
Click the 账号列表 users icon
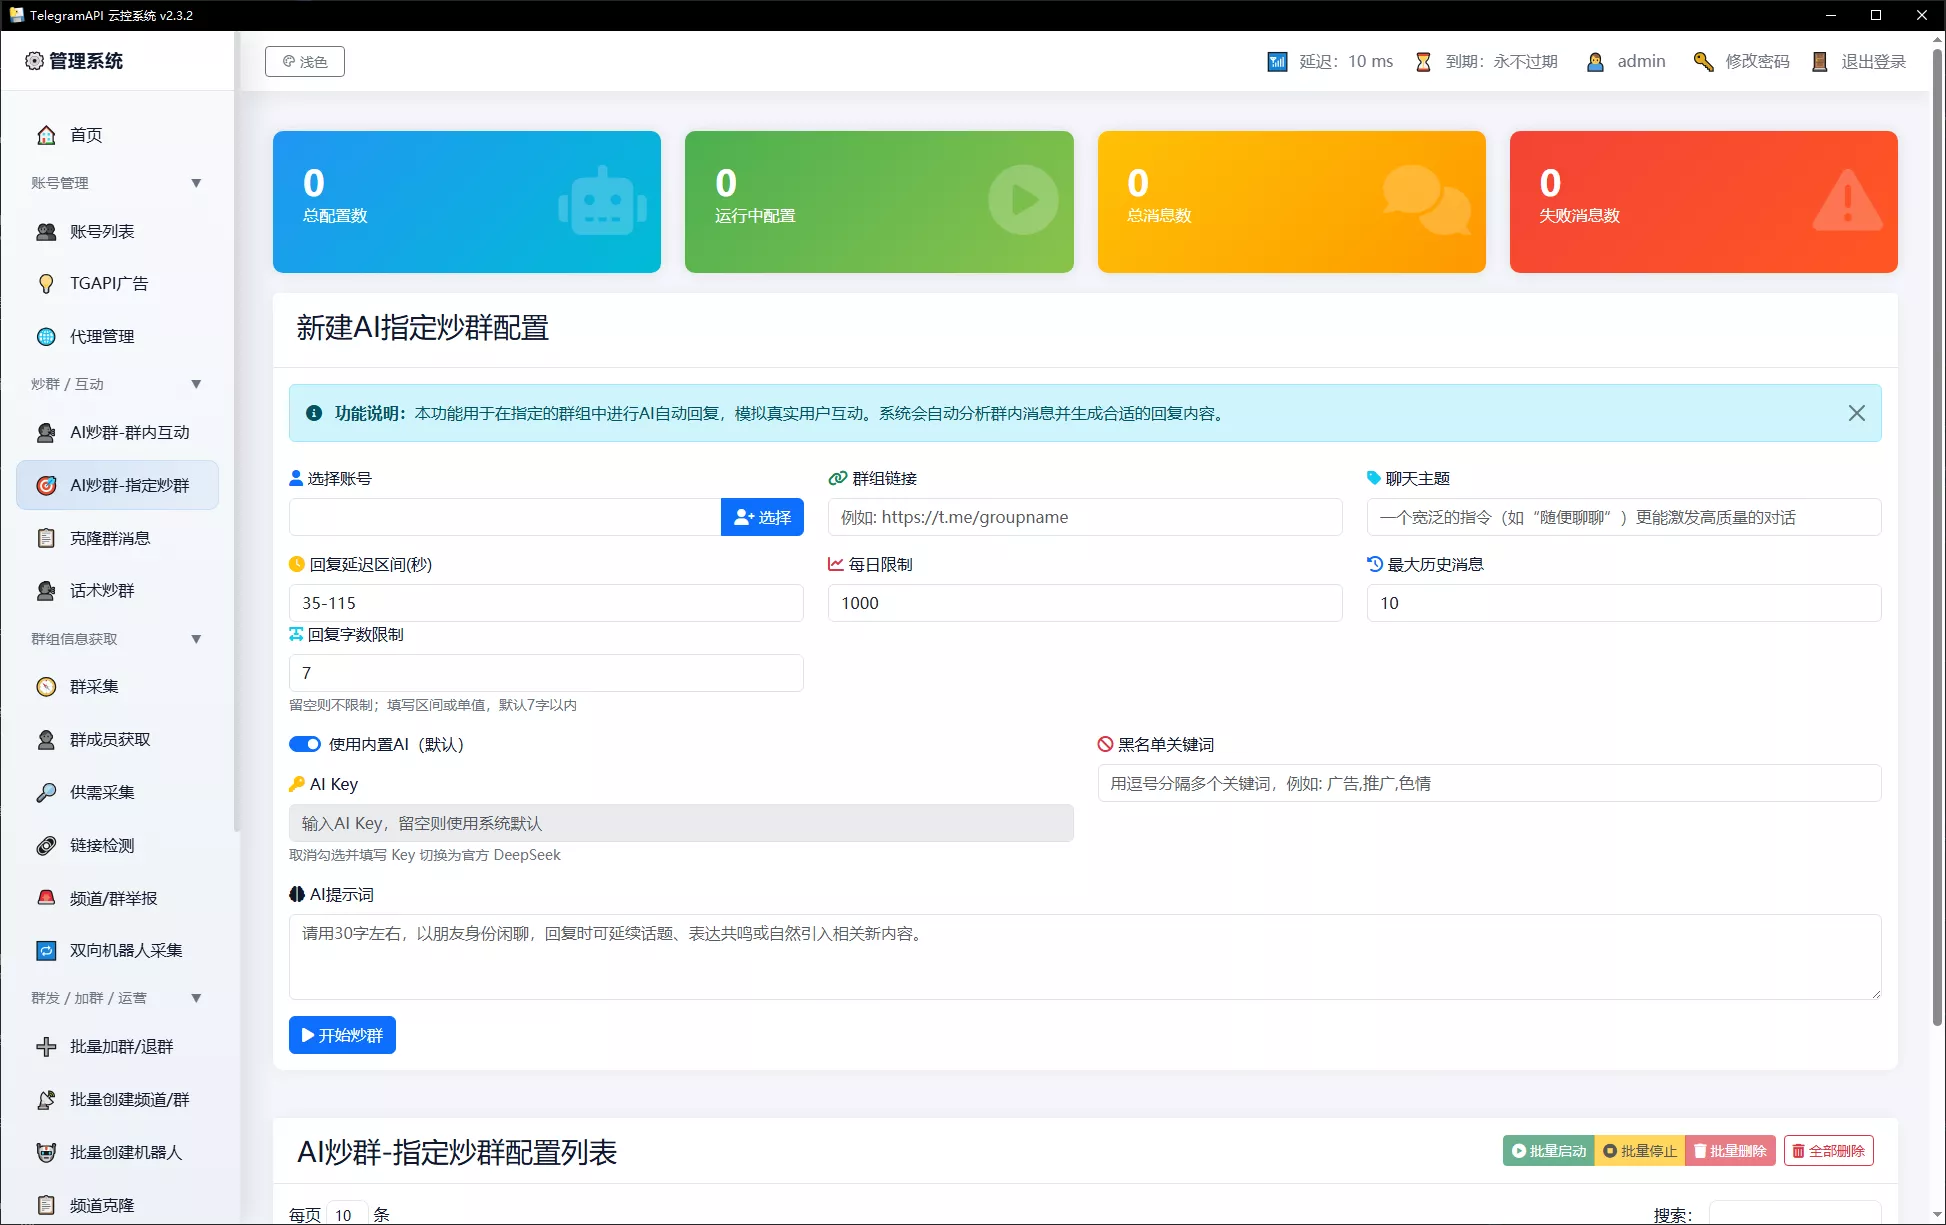pos(46,232)
